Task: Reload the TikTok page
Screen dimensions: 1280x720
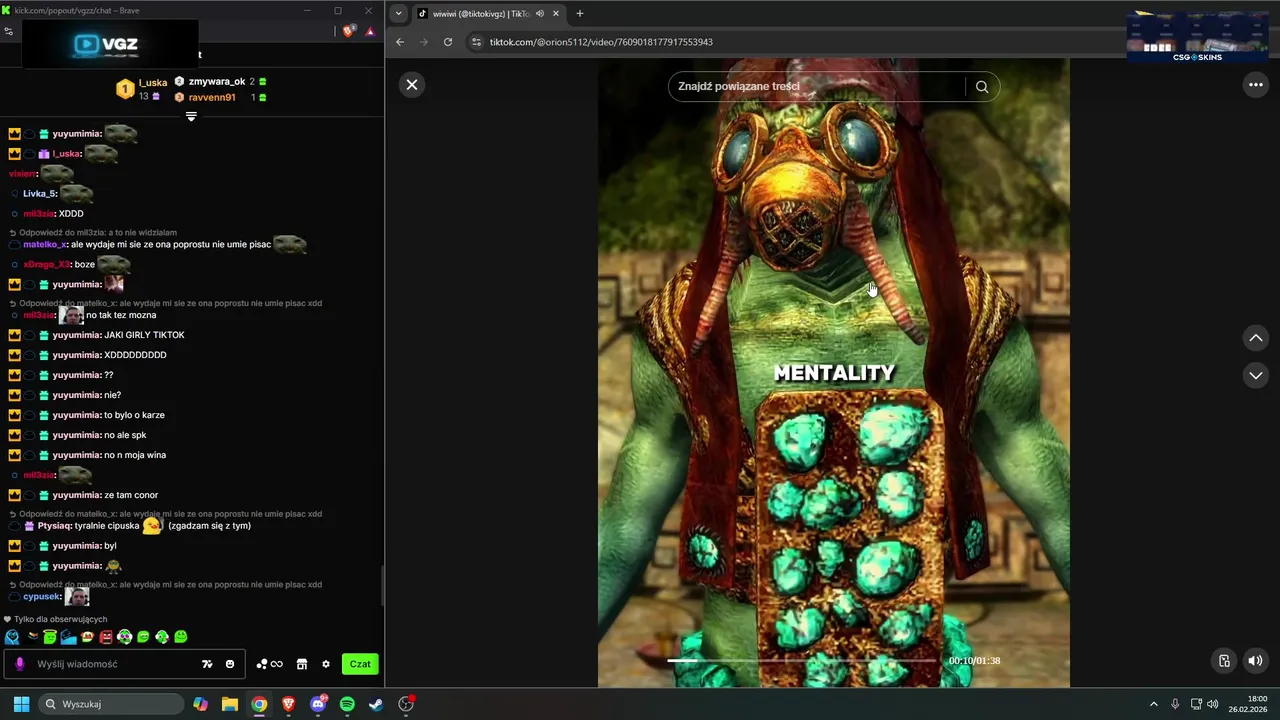Action: pos(448,42)
